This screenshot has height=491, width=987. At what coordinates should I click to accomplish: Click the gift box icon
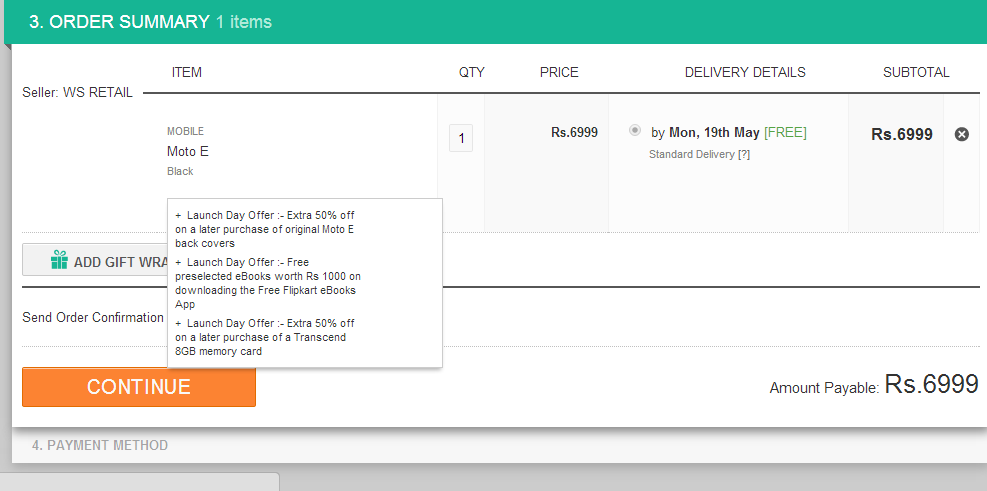59,260
